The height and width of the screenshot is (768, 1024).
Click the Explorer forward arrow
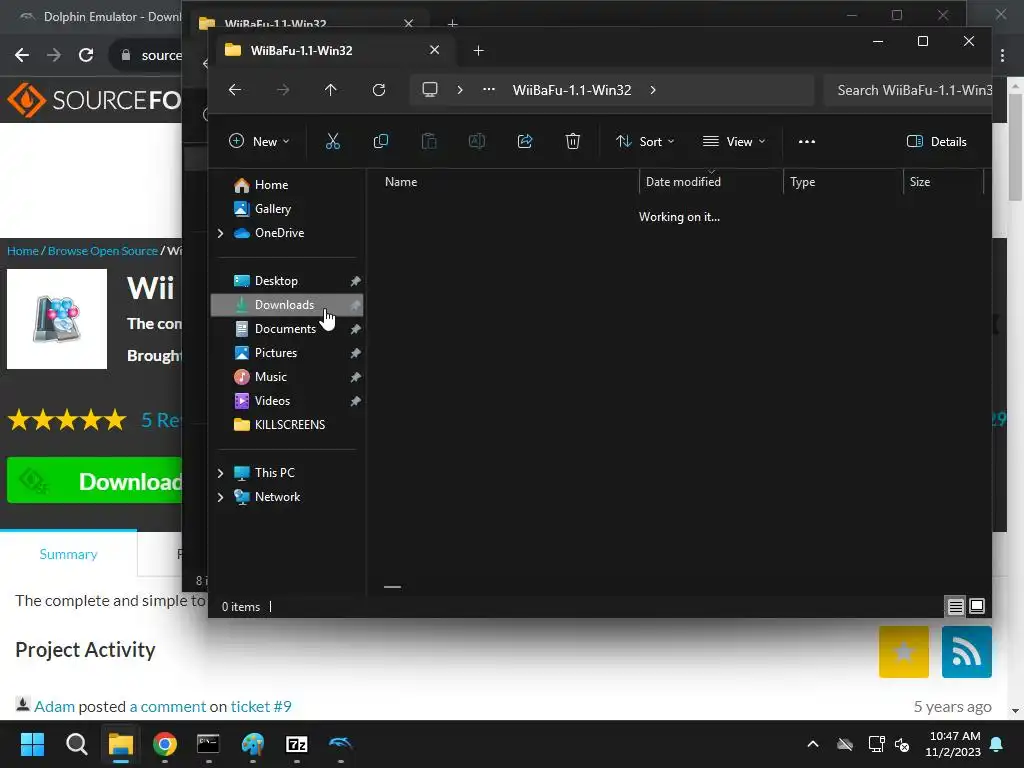click(x=283, y=89)
